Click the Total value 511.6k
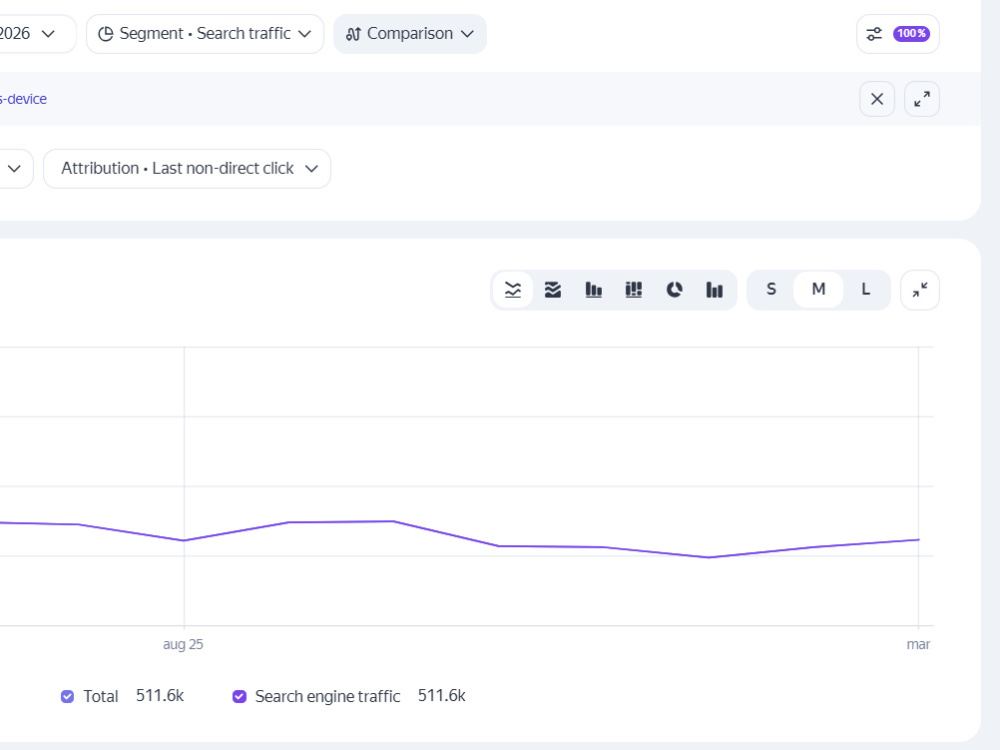 coord(159,696)
